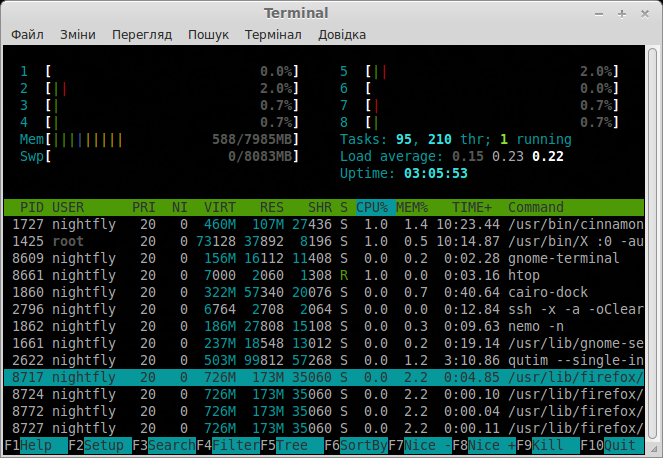This screenshot has height=458, width=663.
Task: Sort by the TIME+ column header
Action: (472, 207)
